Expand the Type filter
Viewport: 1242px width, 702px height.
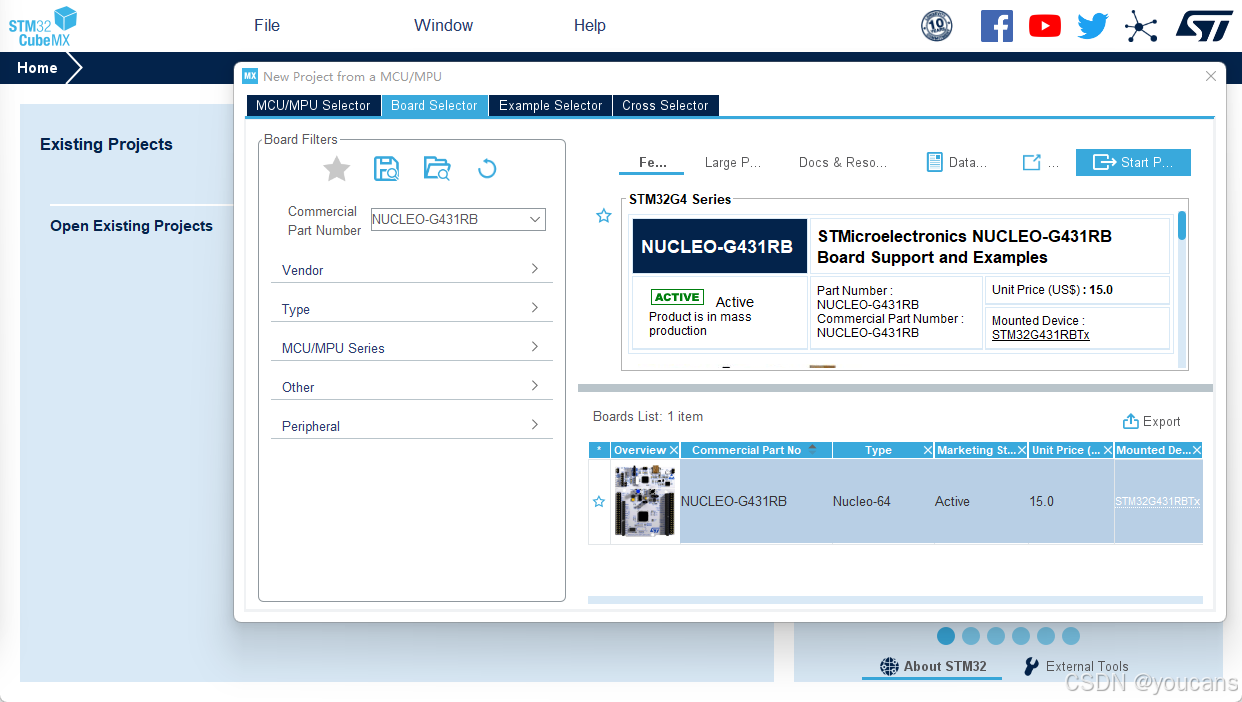[412, 309]
